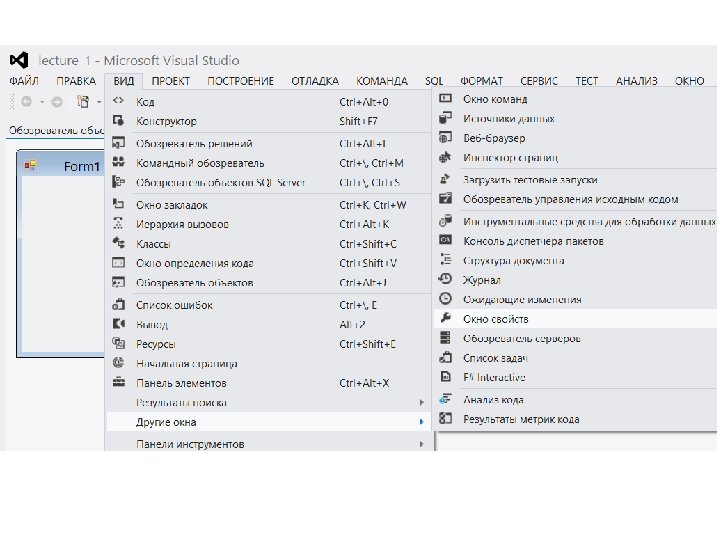
Task: Open the ОКНО menu
Action: [689, 81]
